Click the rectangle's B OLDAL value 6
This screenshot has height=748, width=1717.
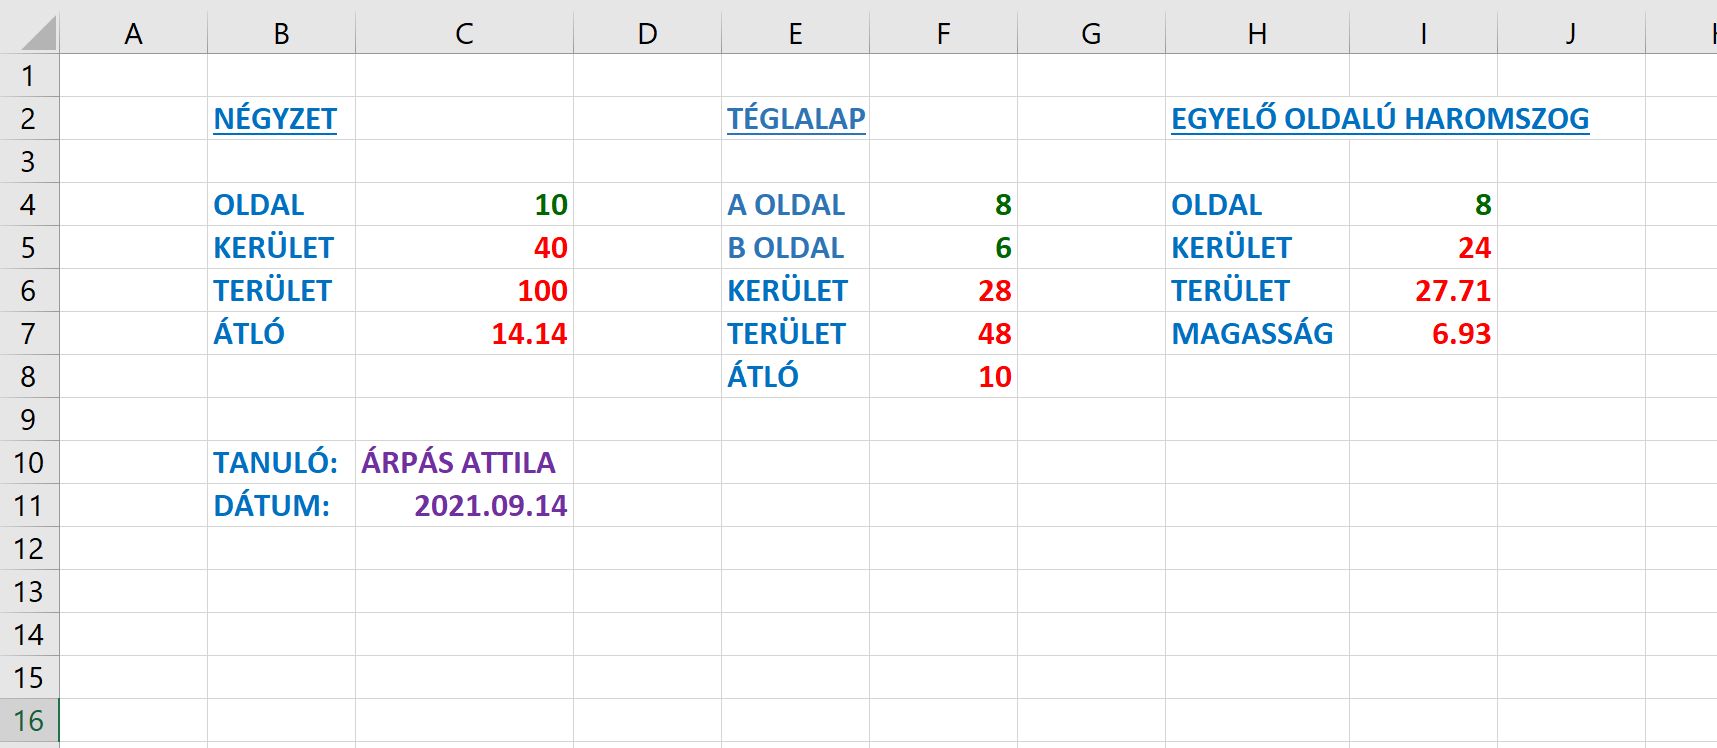tap(1002, 248)
